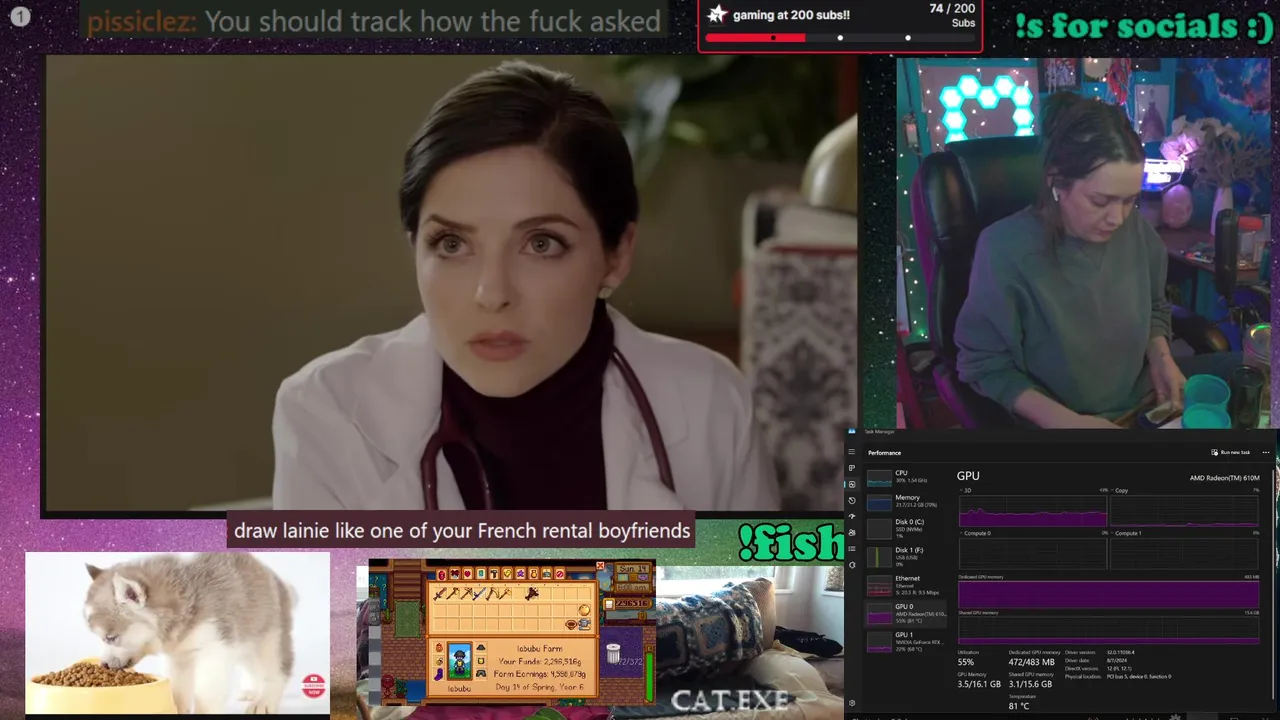Screen dimensions: 1280x720
Task: Select Ethernet performance entry
Action: click(x=905, y=585)
